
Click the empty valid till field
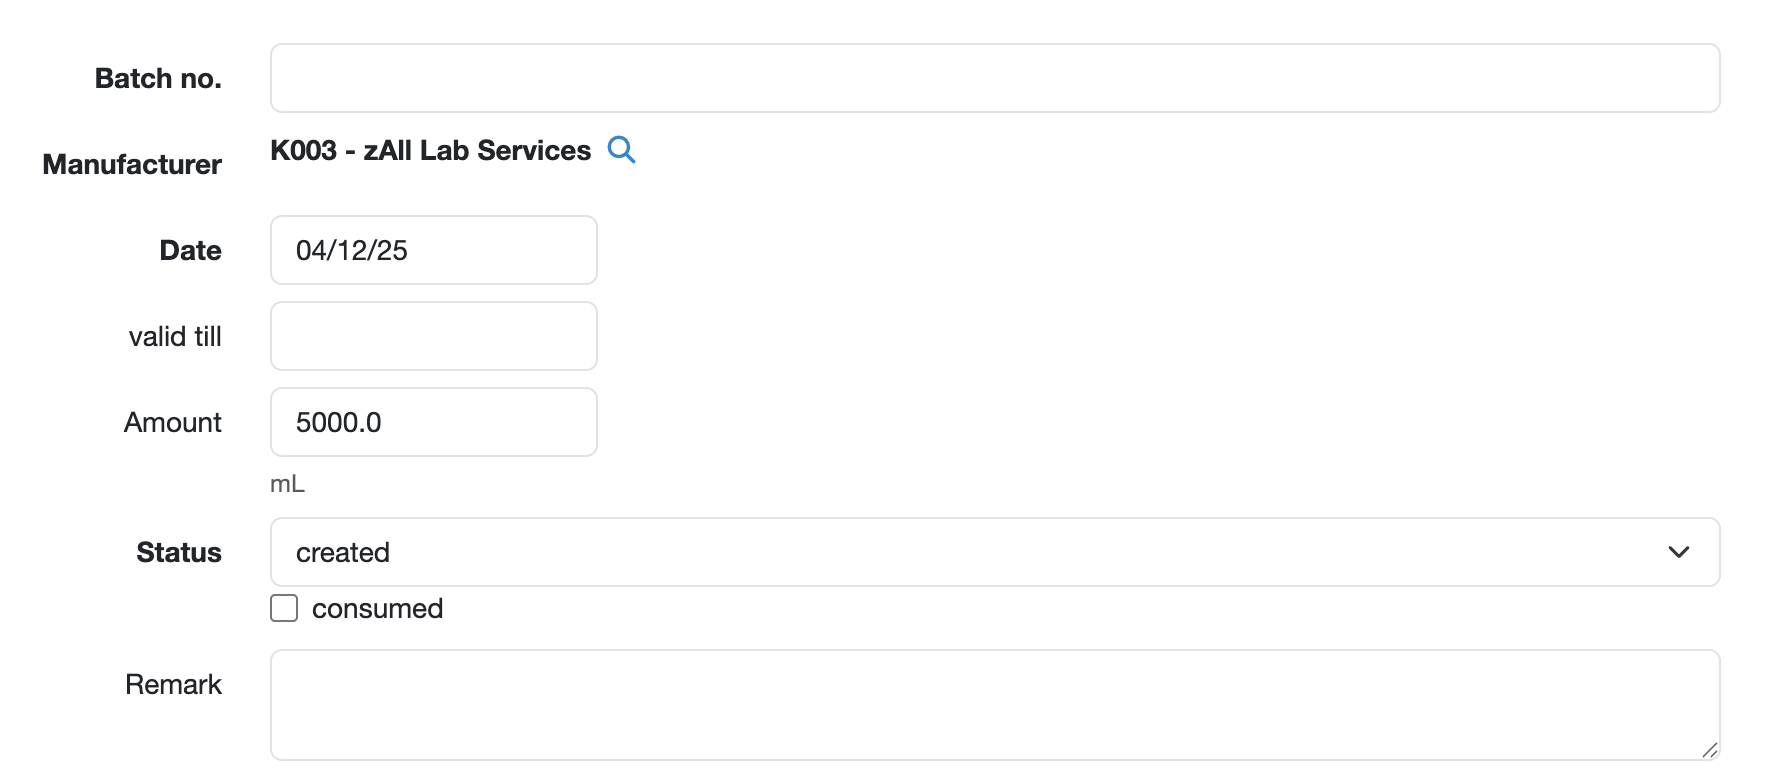[x=433, y=336]
